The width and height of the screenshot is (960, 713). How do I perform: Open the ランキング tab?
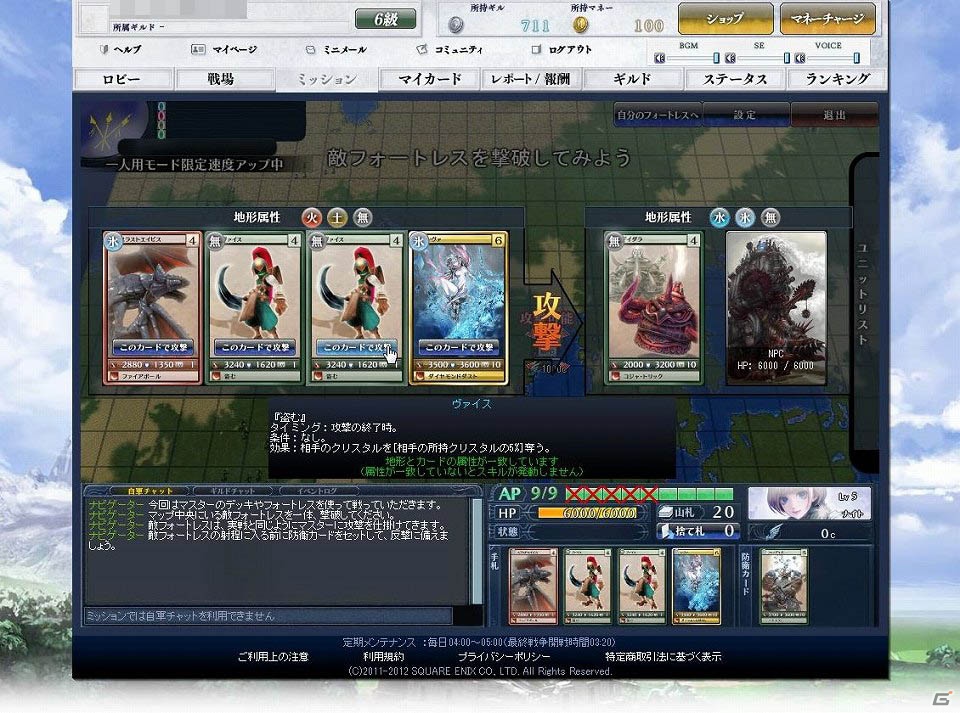point(837,80)
